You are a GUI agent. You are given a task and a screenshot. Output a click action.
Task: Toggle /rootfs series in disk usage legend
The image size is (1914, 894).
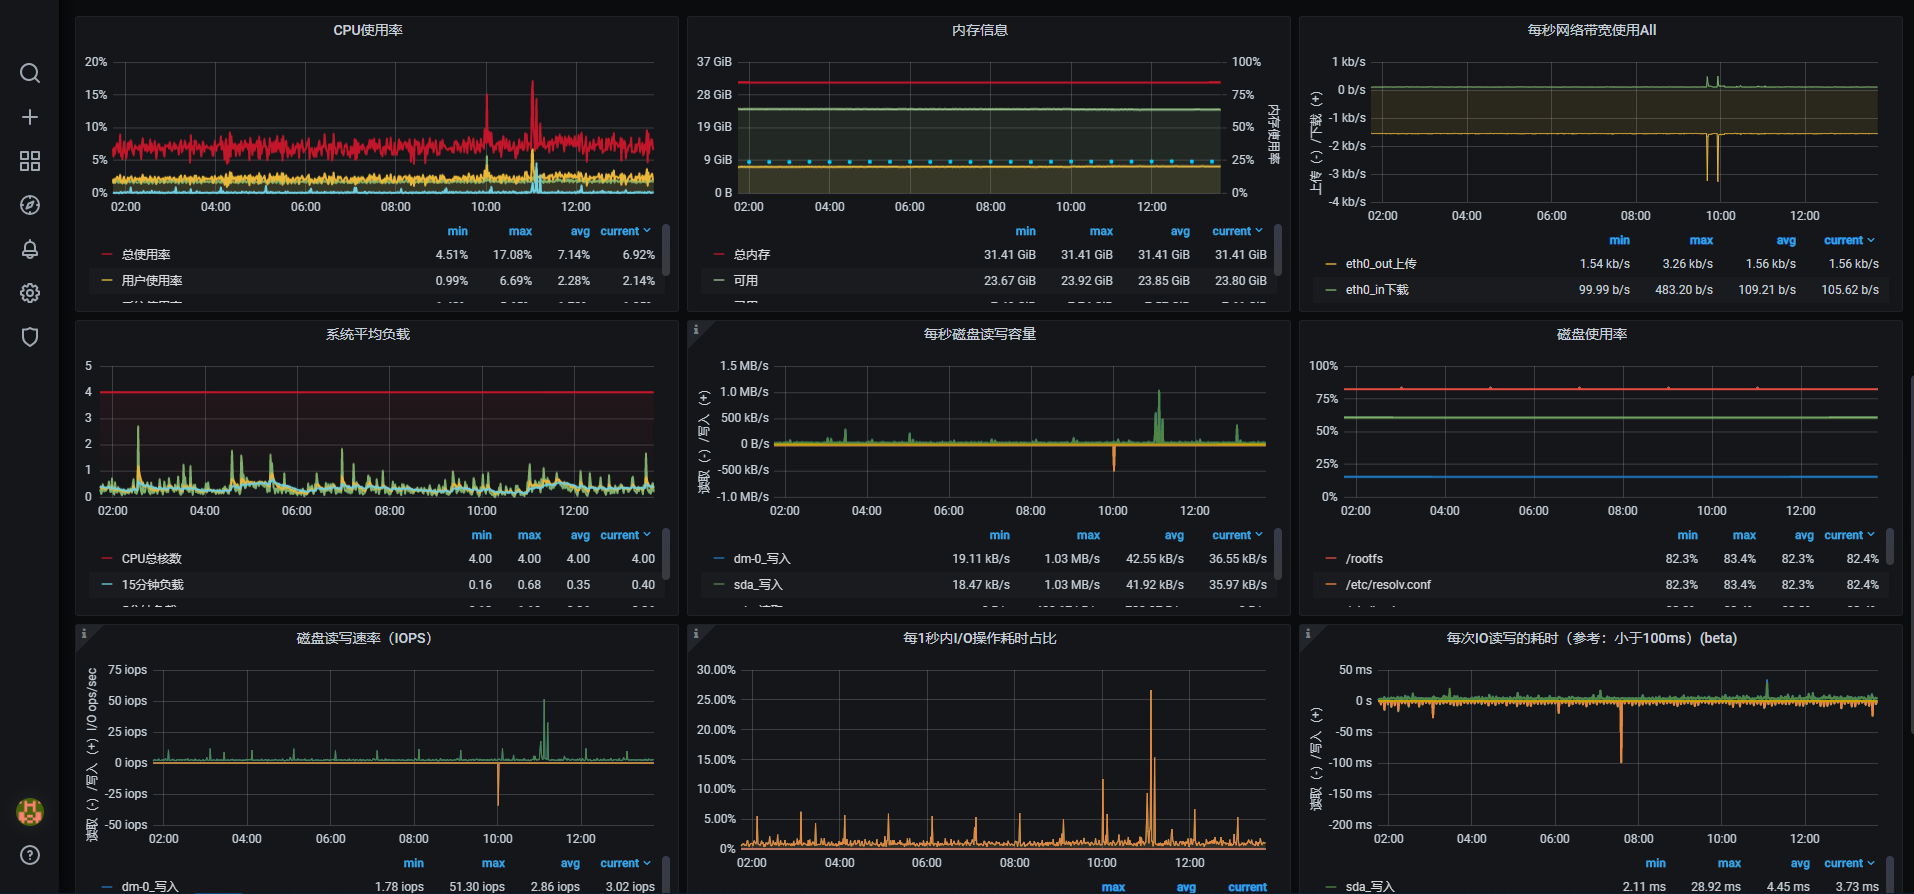(1364, 559)
